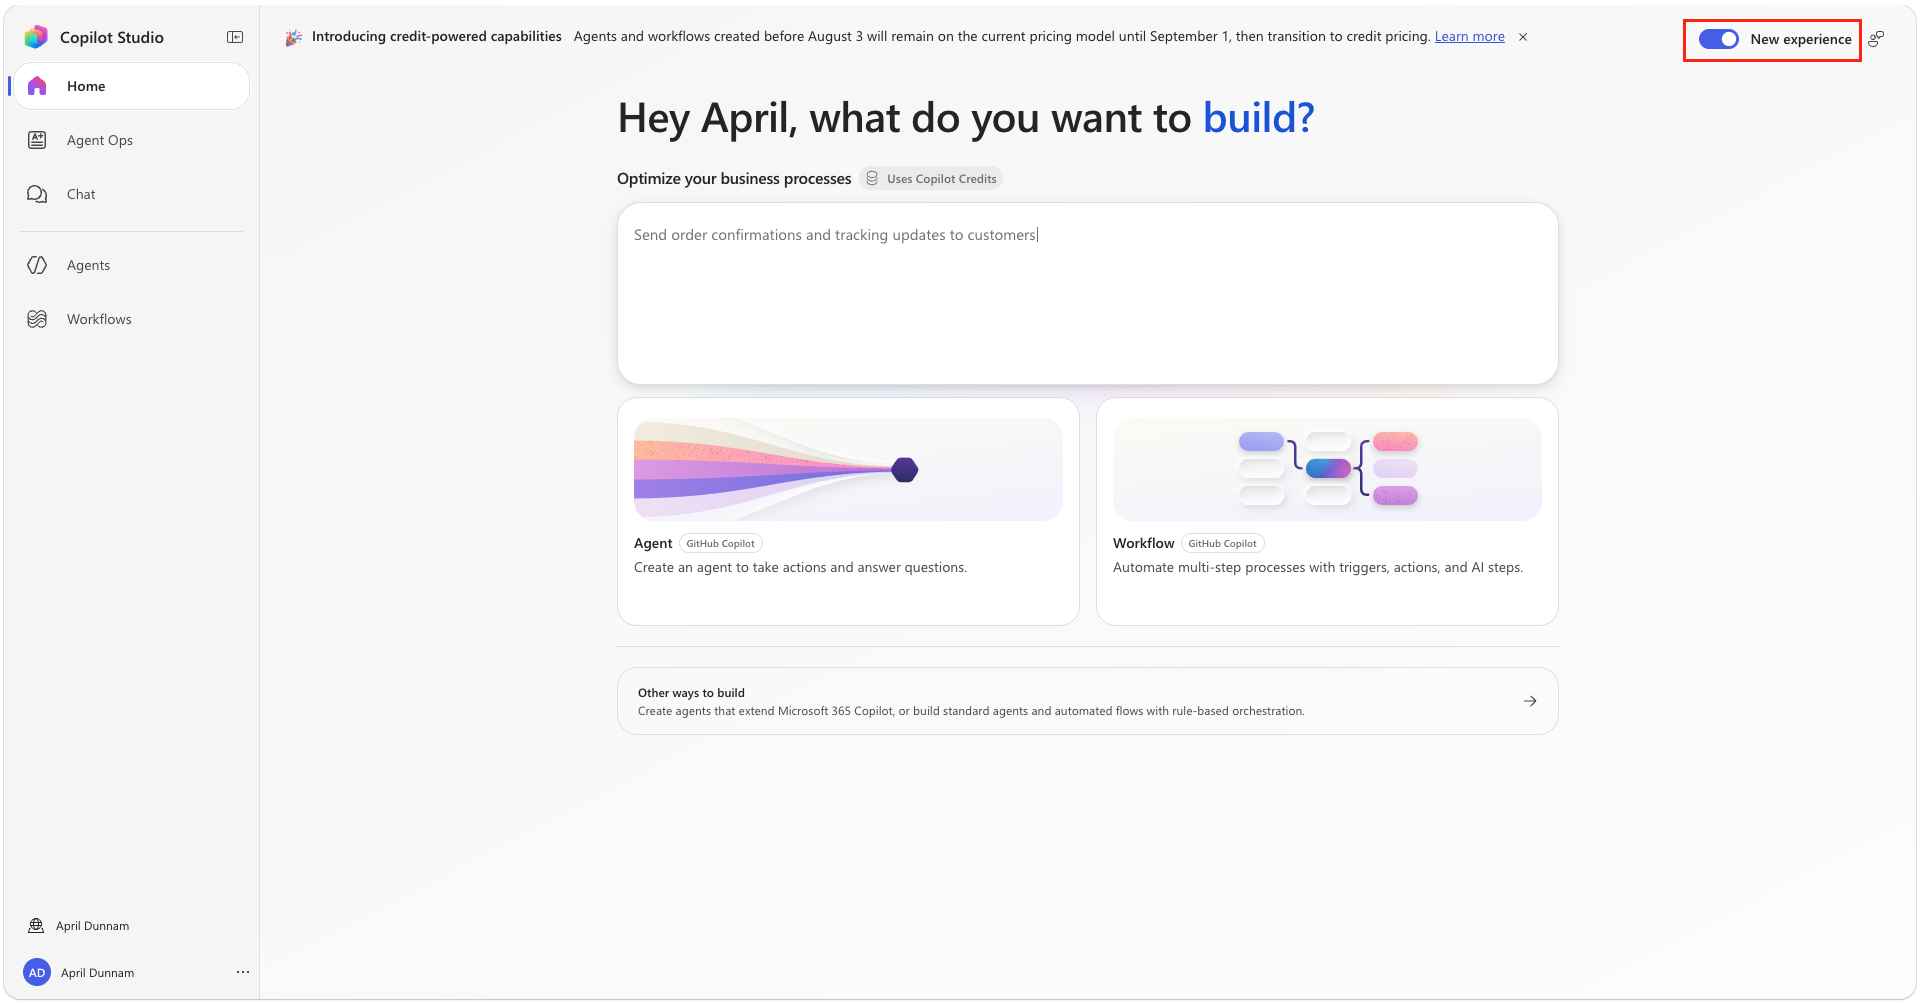The width and height of the screenshot is (1920, 1003).
Task: Click 'Introducing credit-powered capabilities' banner text
Action: pyautogui.click(x=437, y=37)
